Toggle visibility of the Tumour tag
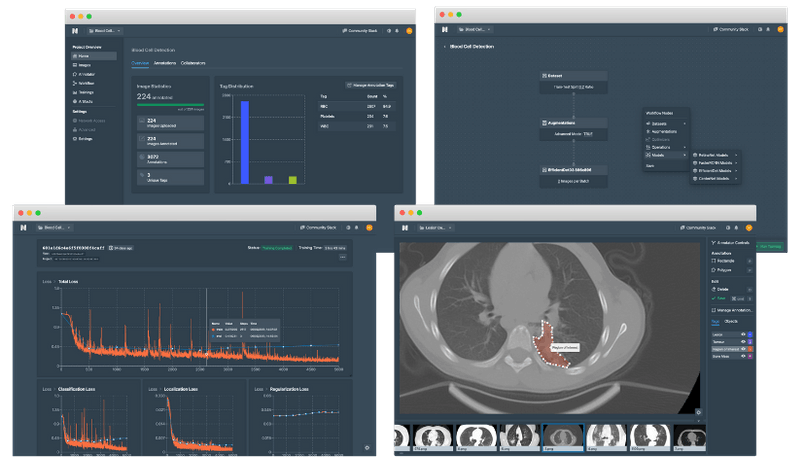The width and height of the screenshot is (800, 466). [743, 341]
